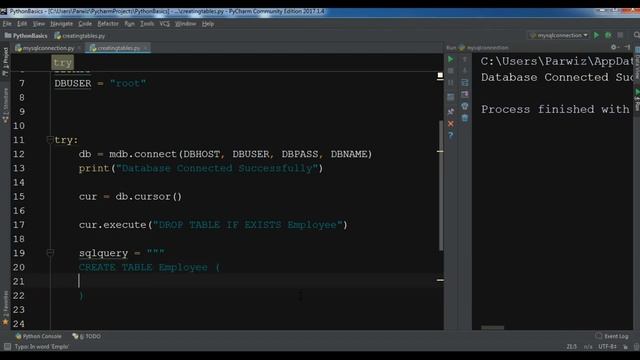Viewport: 640px width, 360px height.
Task: Rerun program in Run panel
Action: tap(451, 60)
